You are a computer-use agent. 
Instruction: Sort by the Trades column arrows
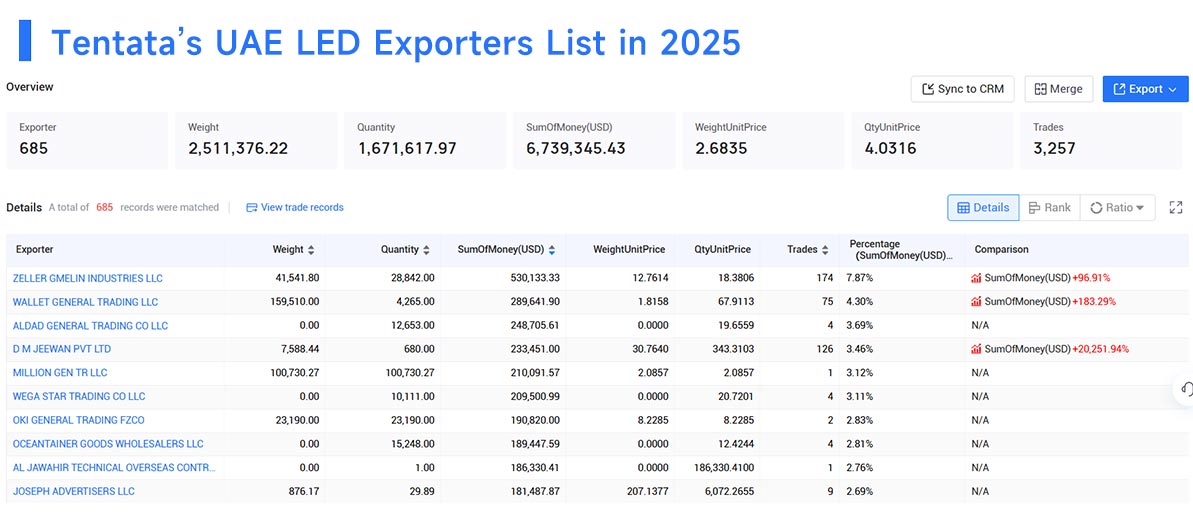tap(825, 249)
